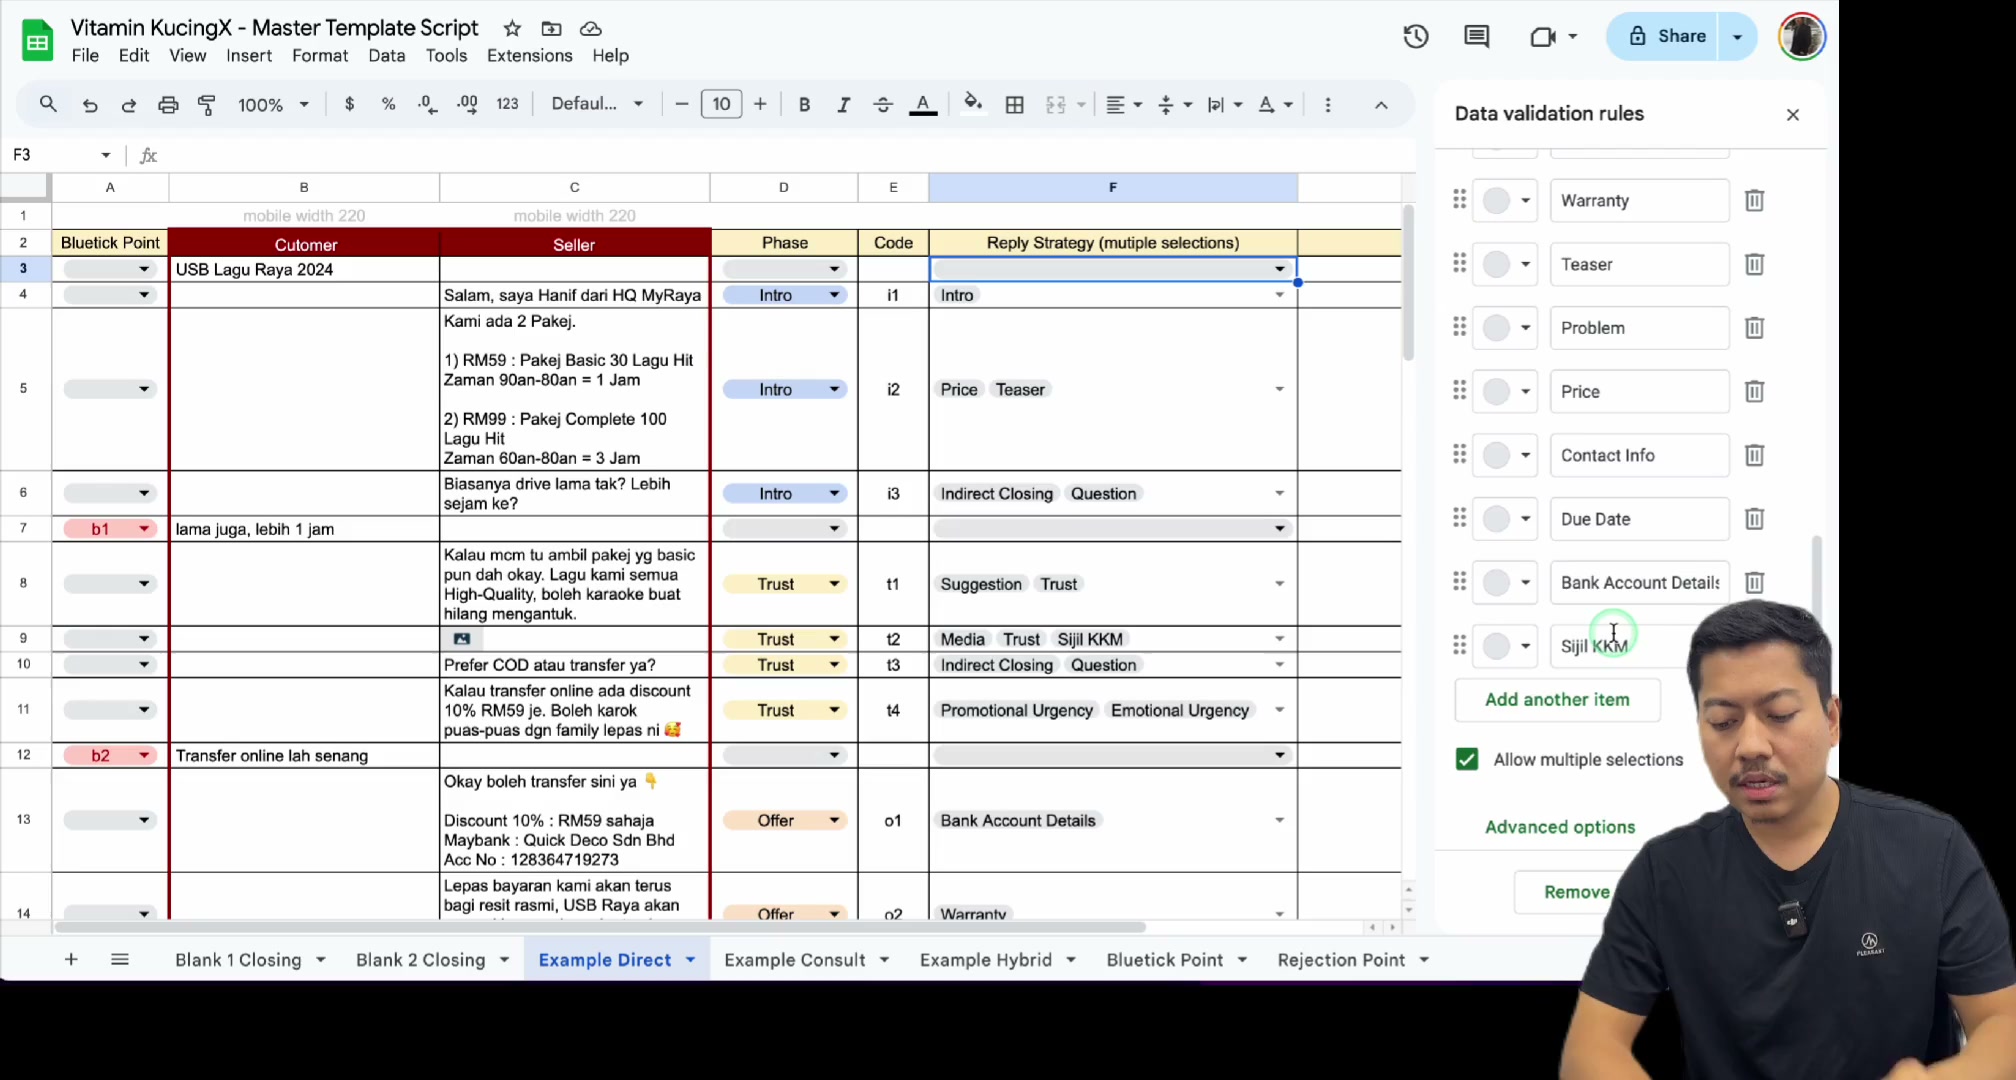The width and height of the screenshot is (2016, 1080).
Task: Format as currency with dollar icon
Action: tap(349, 104)
